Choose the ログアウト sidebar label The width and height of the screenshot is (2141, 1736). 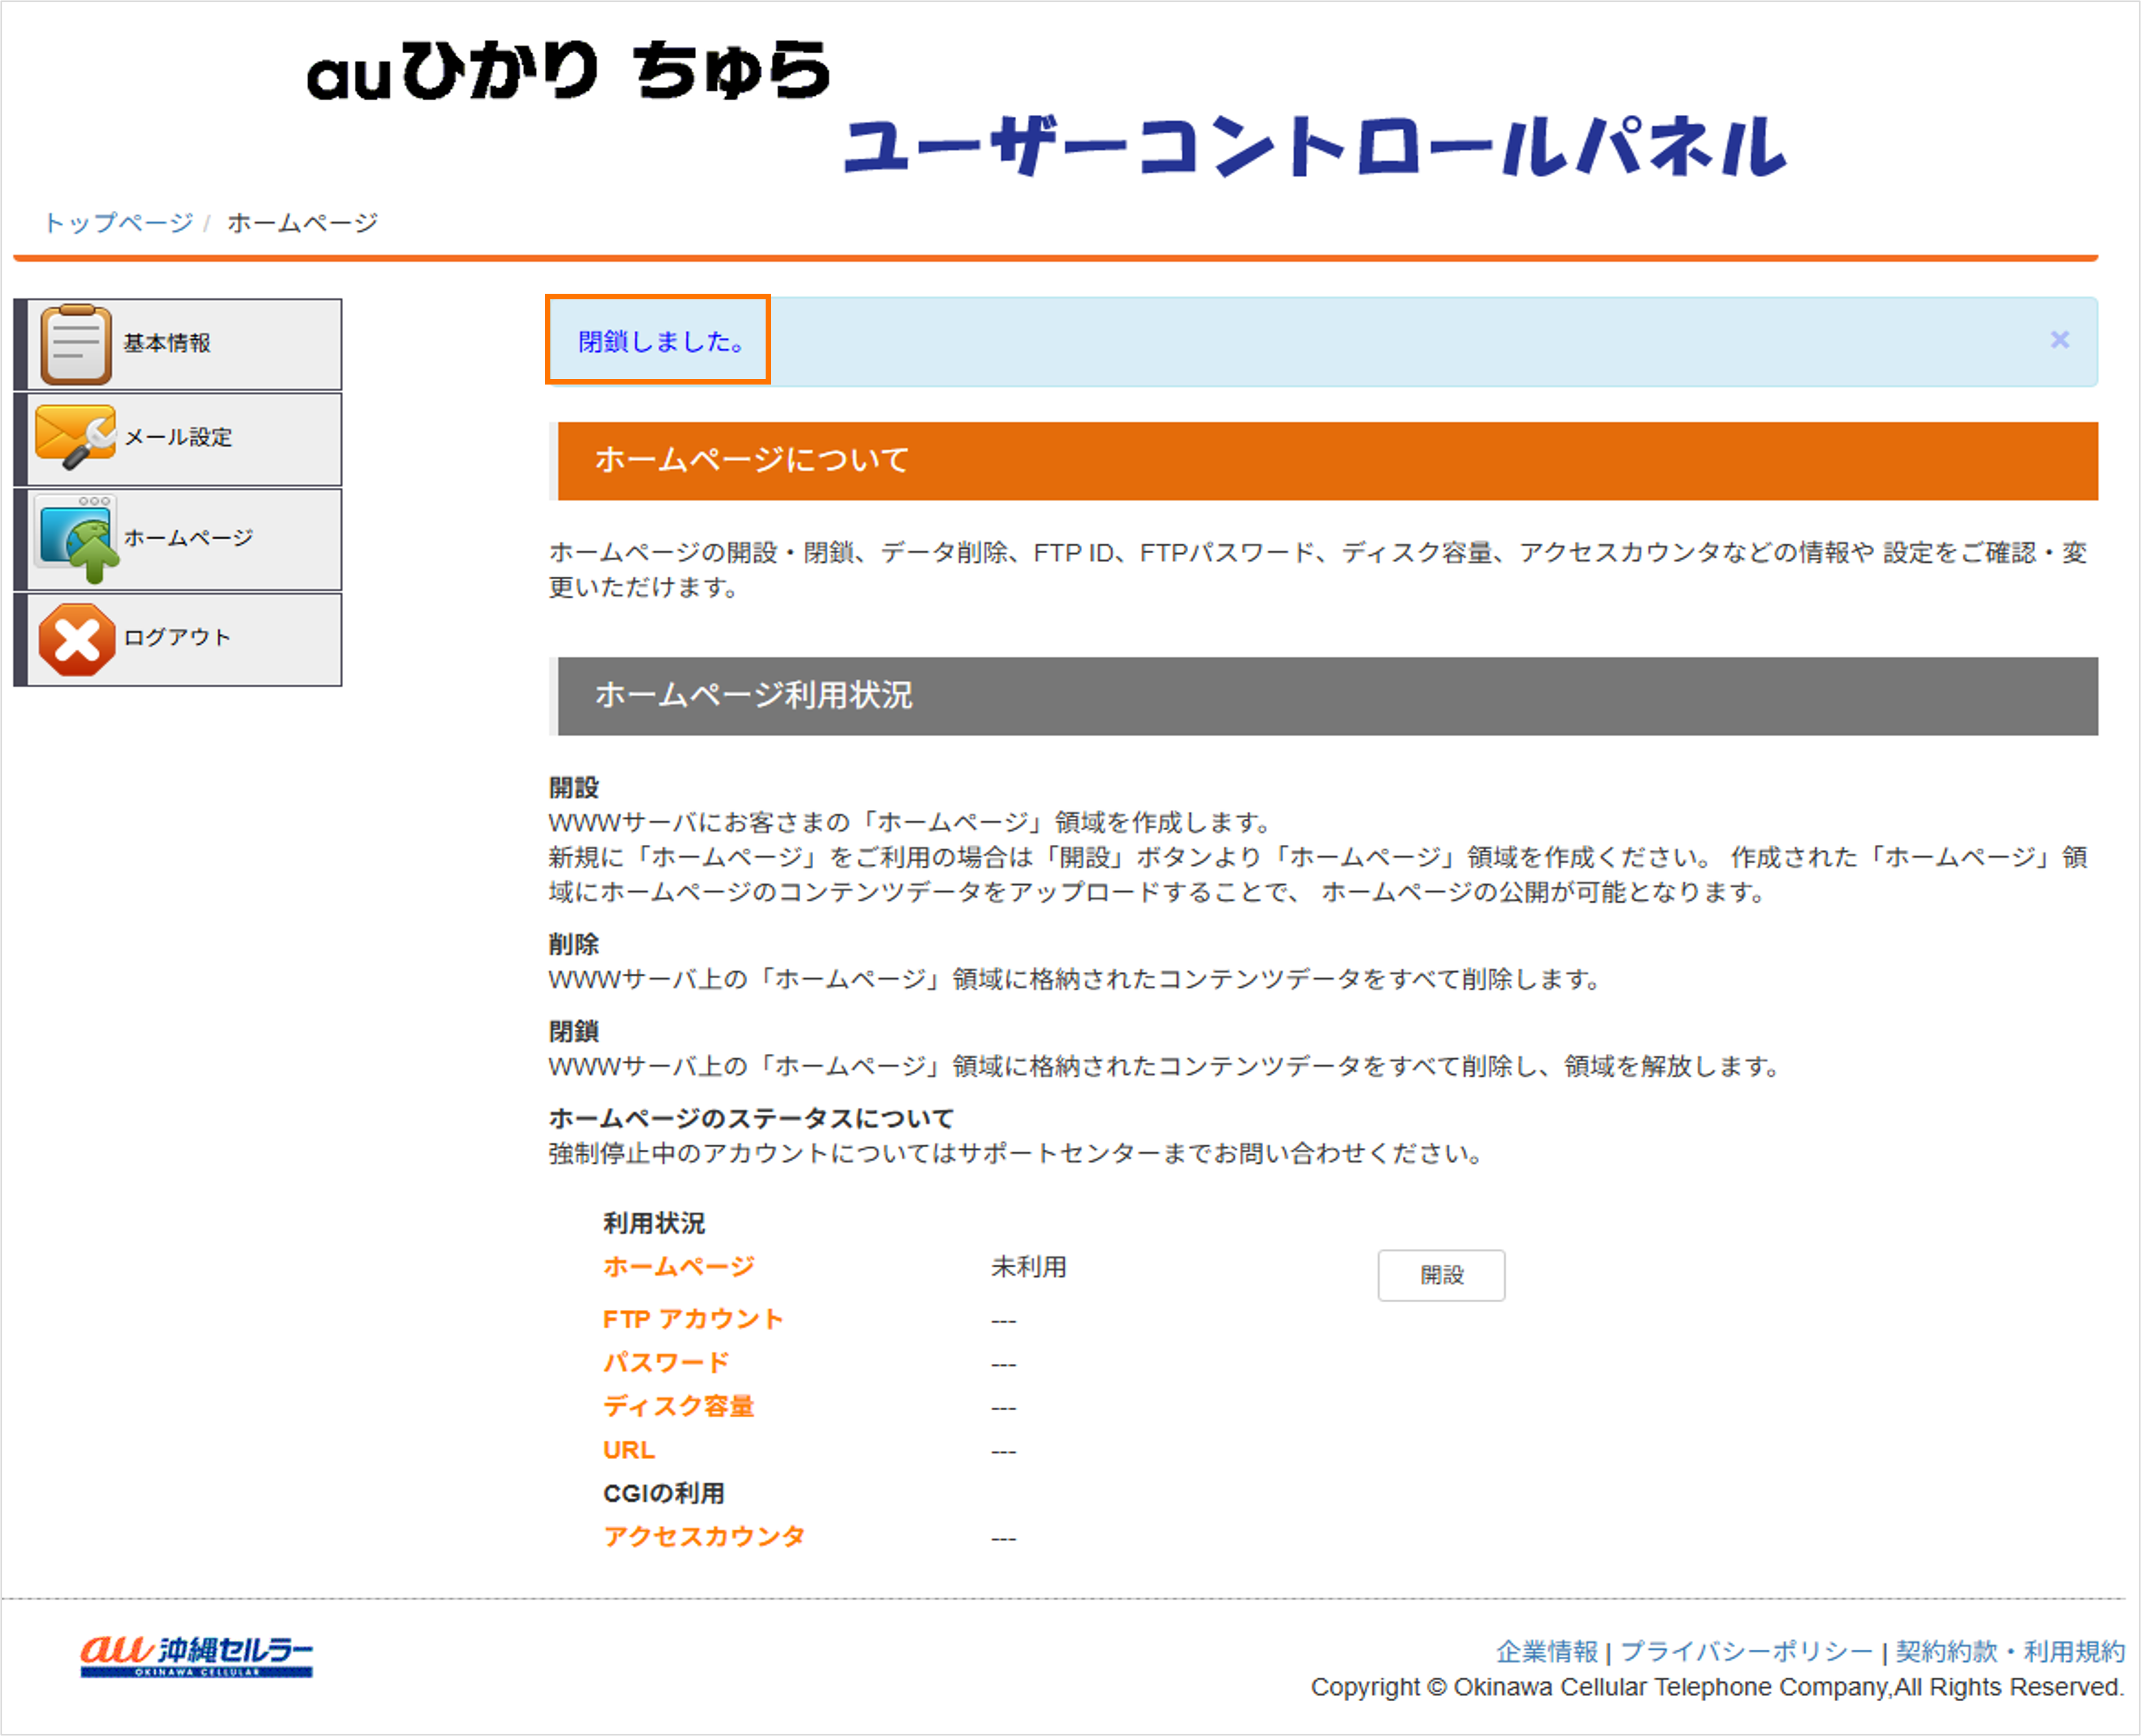coord(177,637)
